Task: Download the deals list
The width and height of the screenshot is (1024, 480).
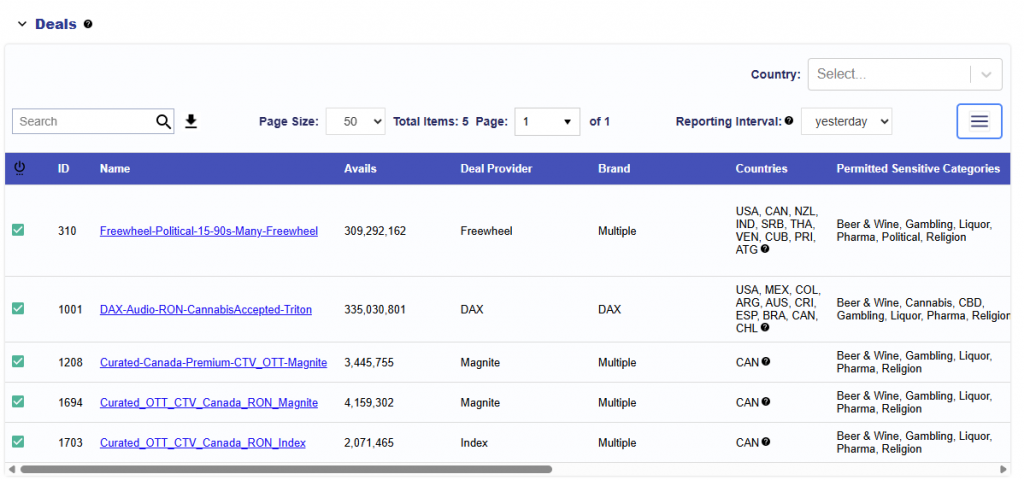Action: pyautogui.click(x=191, y=121)
